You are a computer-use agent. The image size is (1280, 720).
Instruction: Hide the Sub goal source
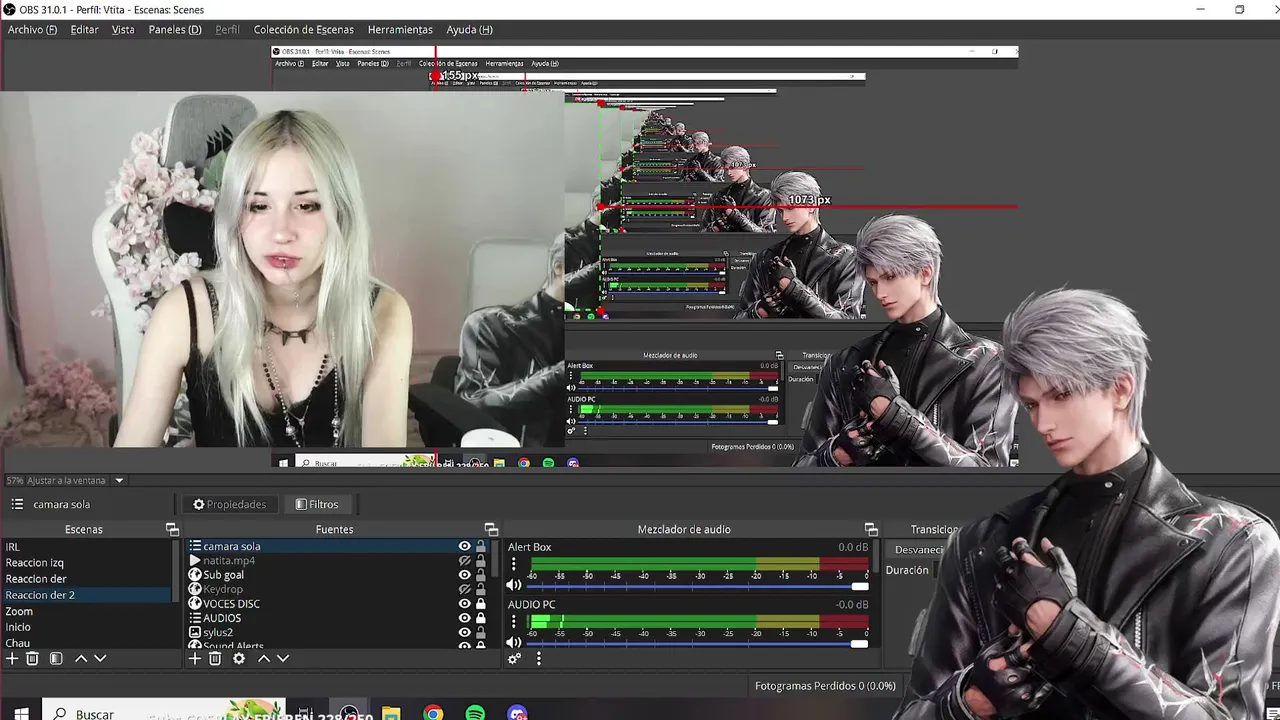pyautogui.click(x=464, y=575)
